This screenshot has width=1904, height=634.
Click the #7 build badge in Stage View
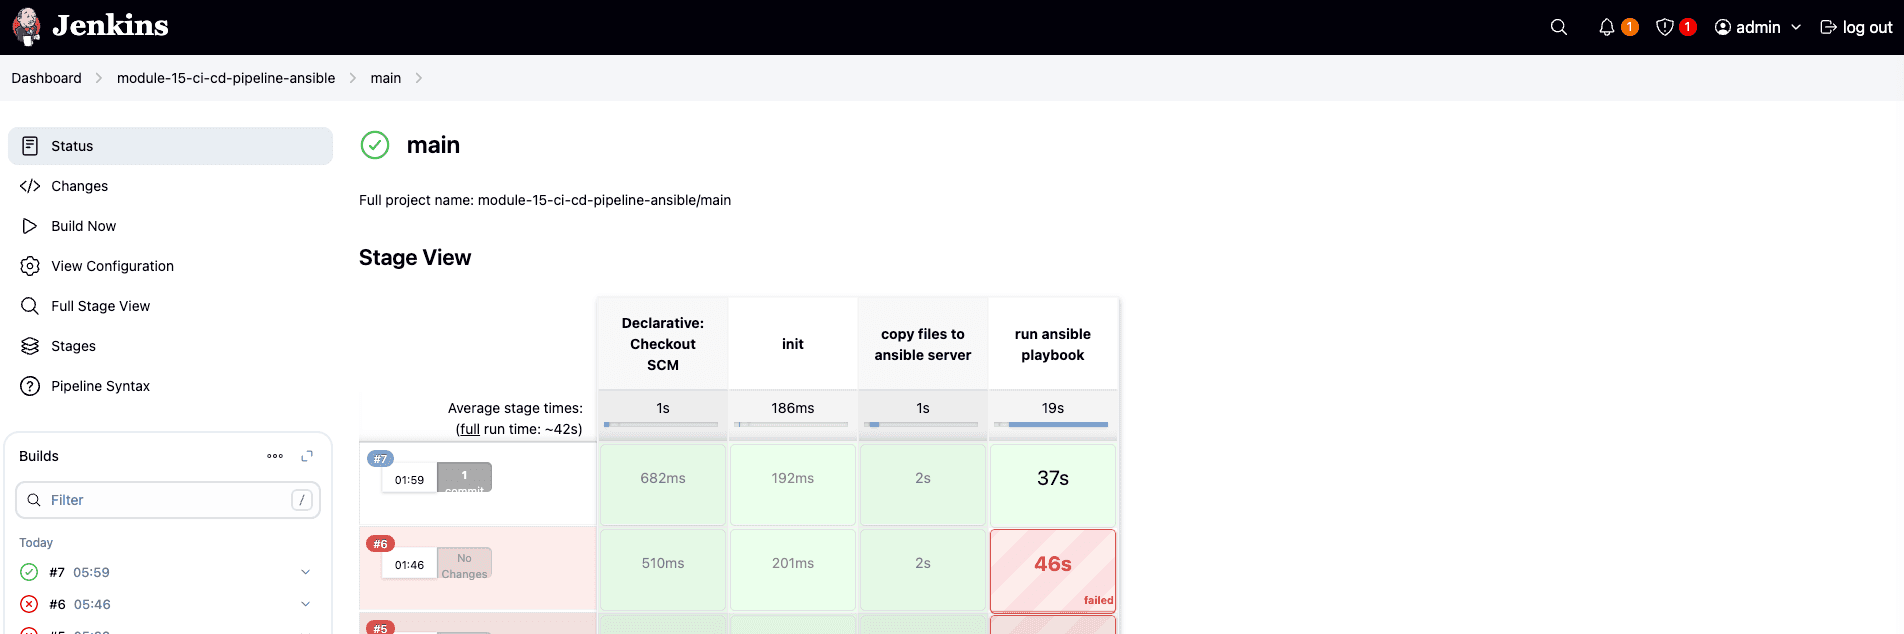[380, 459]
